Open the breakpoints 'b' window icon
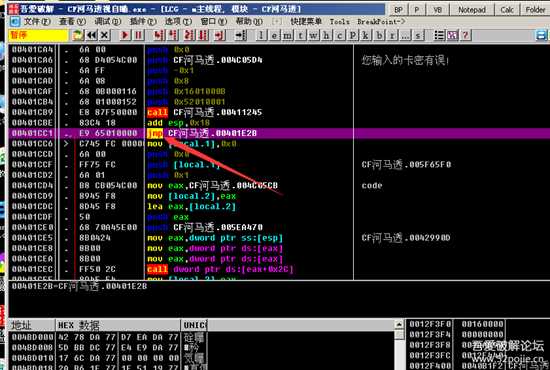 [379, 35]
